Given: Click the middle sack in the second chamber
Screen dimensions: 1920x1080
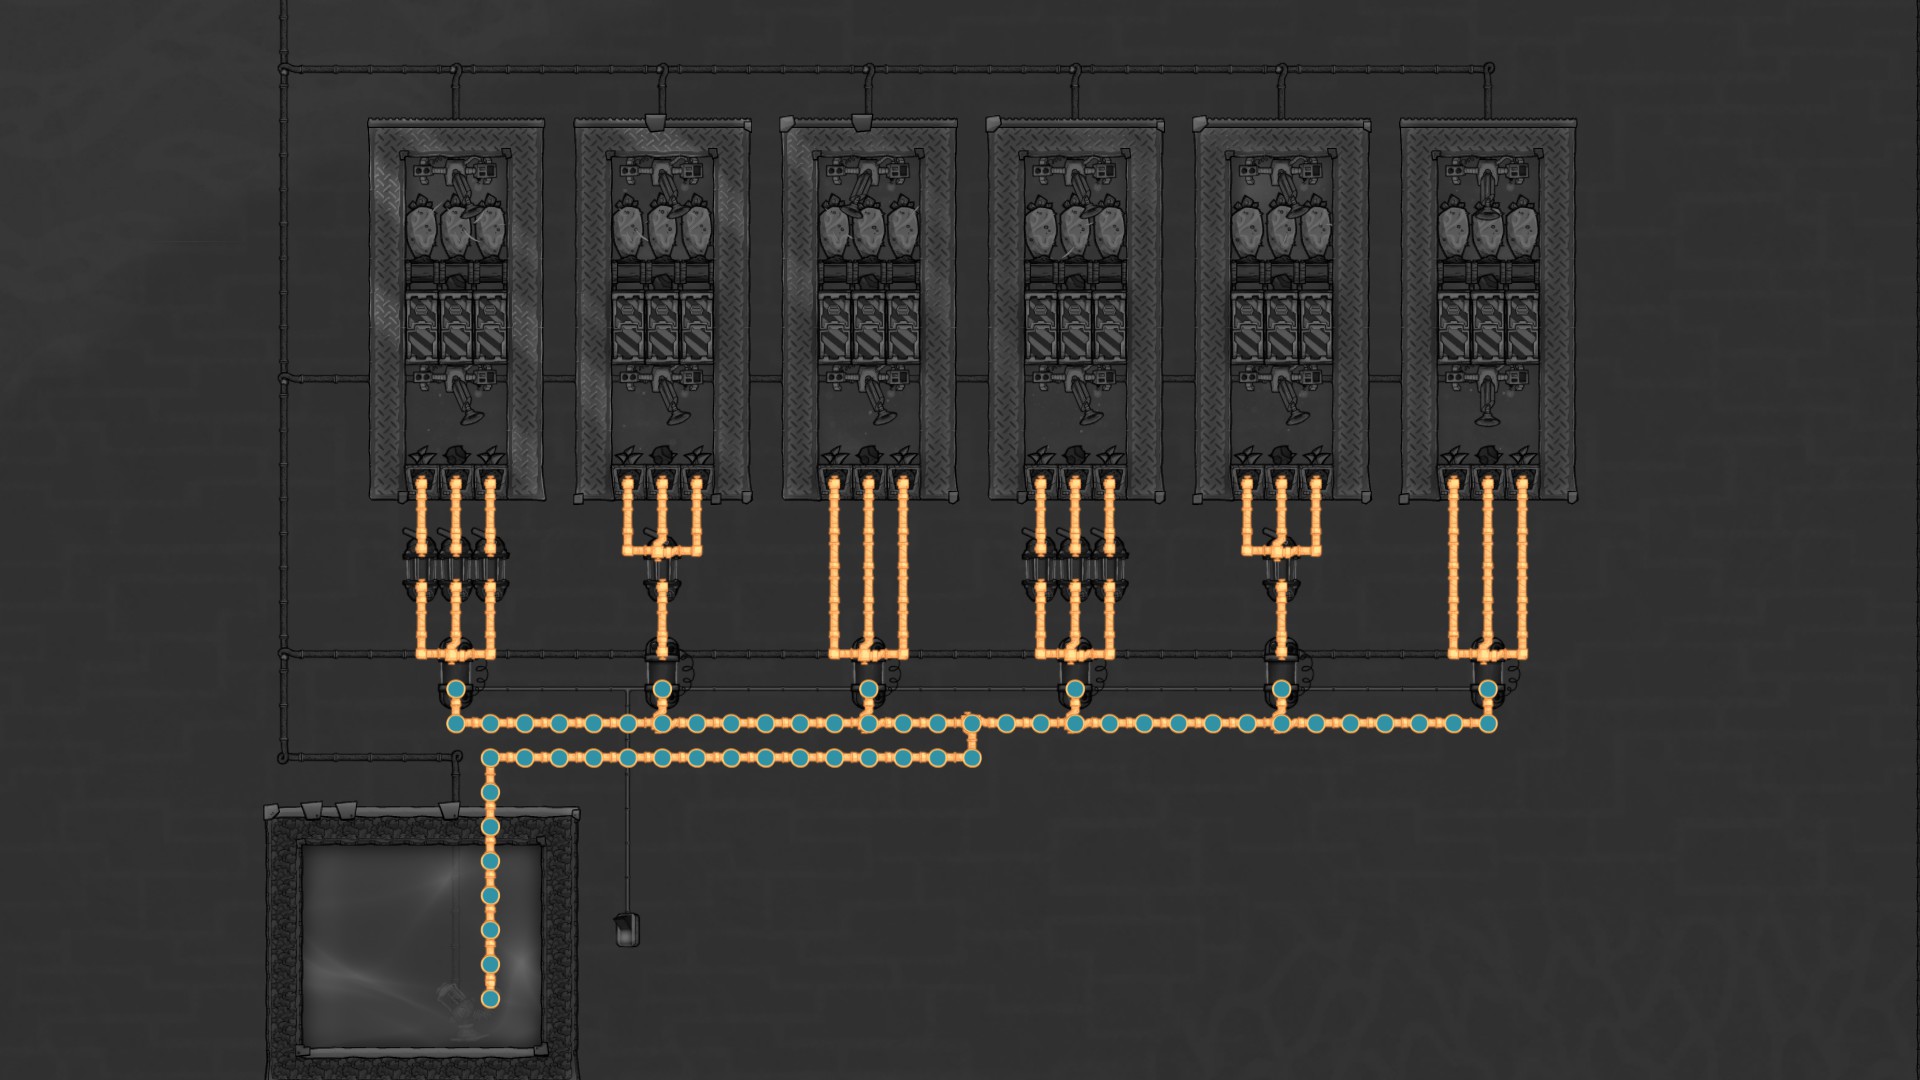Looking at the screenshot, I should [662, 232].
